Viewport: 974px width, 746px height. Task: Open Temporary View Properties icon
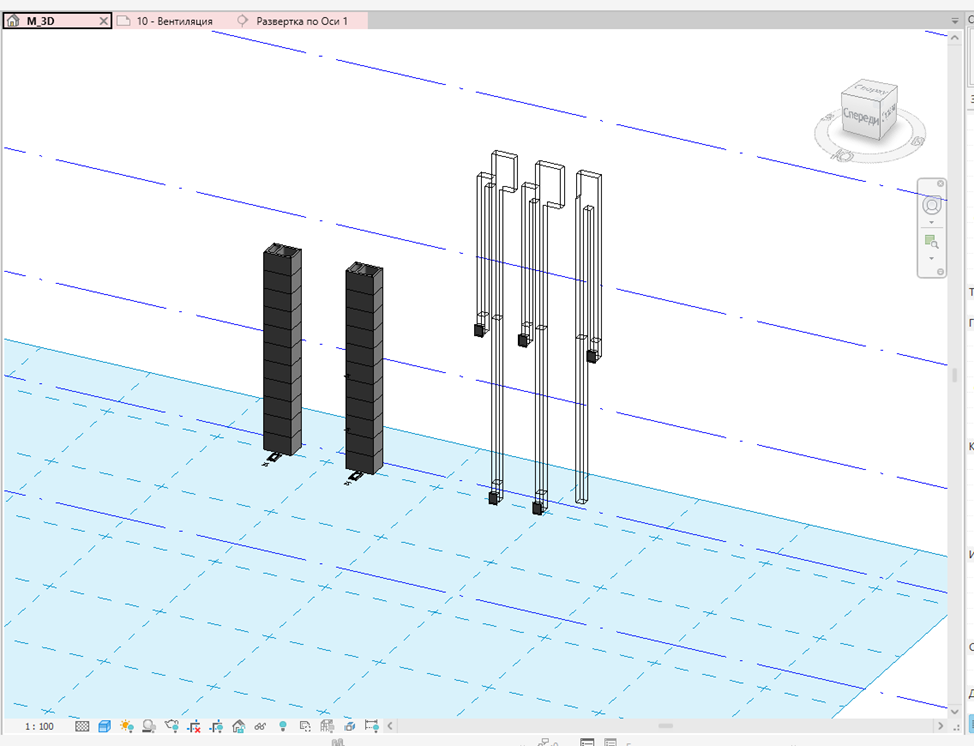pyautogui.click(x=305, y=726)
